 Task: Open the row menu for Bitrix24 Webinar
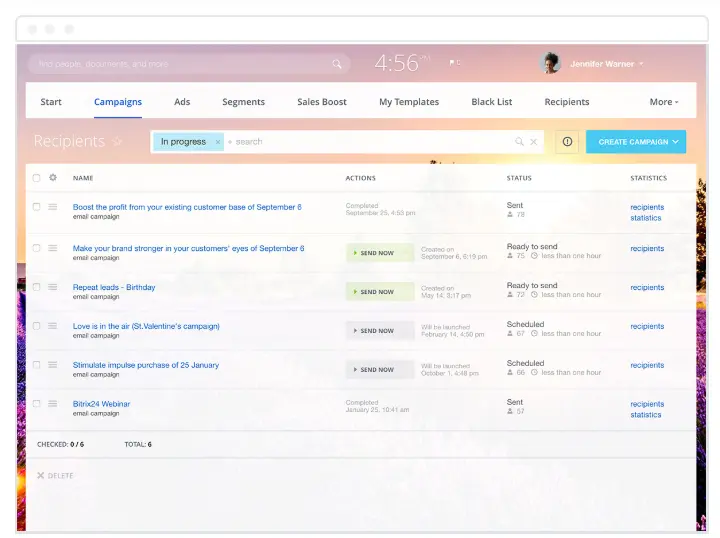53,404
